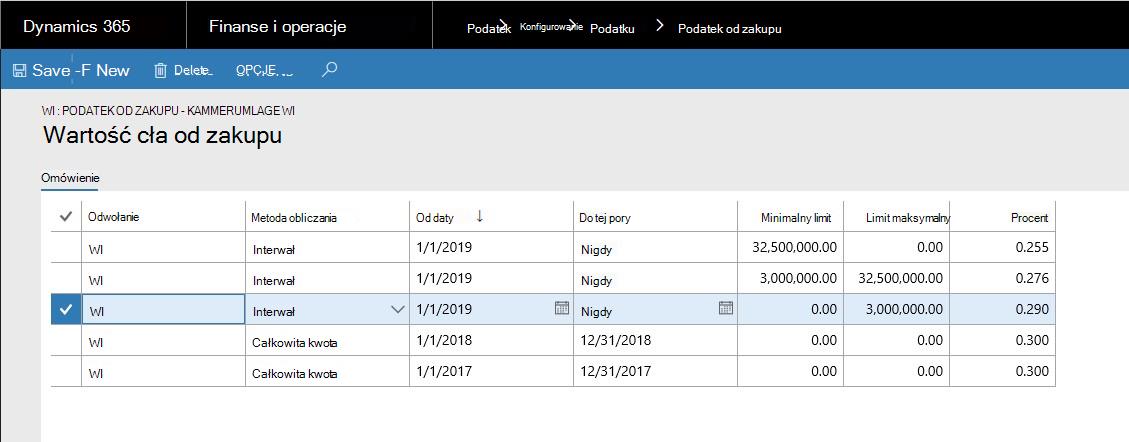Screen dimensions: 1129x442
Task: Sort by Do tej pory column header
Action: (x=605, y=217)
